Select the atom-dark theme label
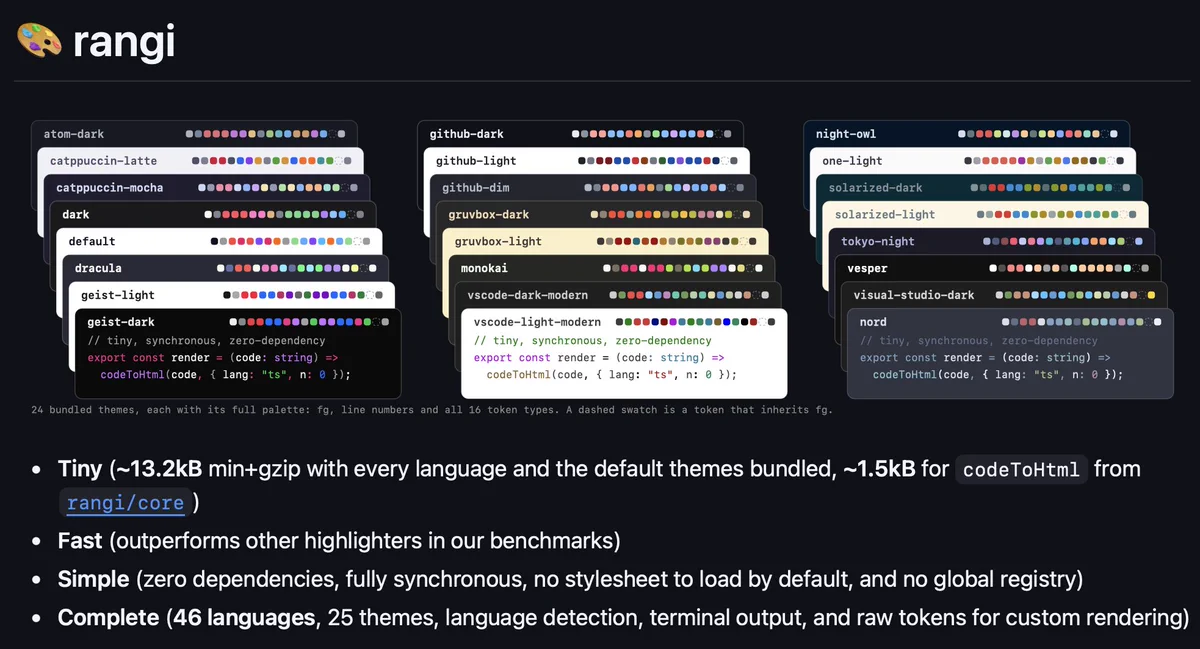Screen dimensions: 1200x649 pos(74,134)
